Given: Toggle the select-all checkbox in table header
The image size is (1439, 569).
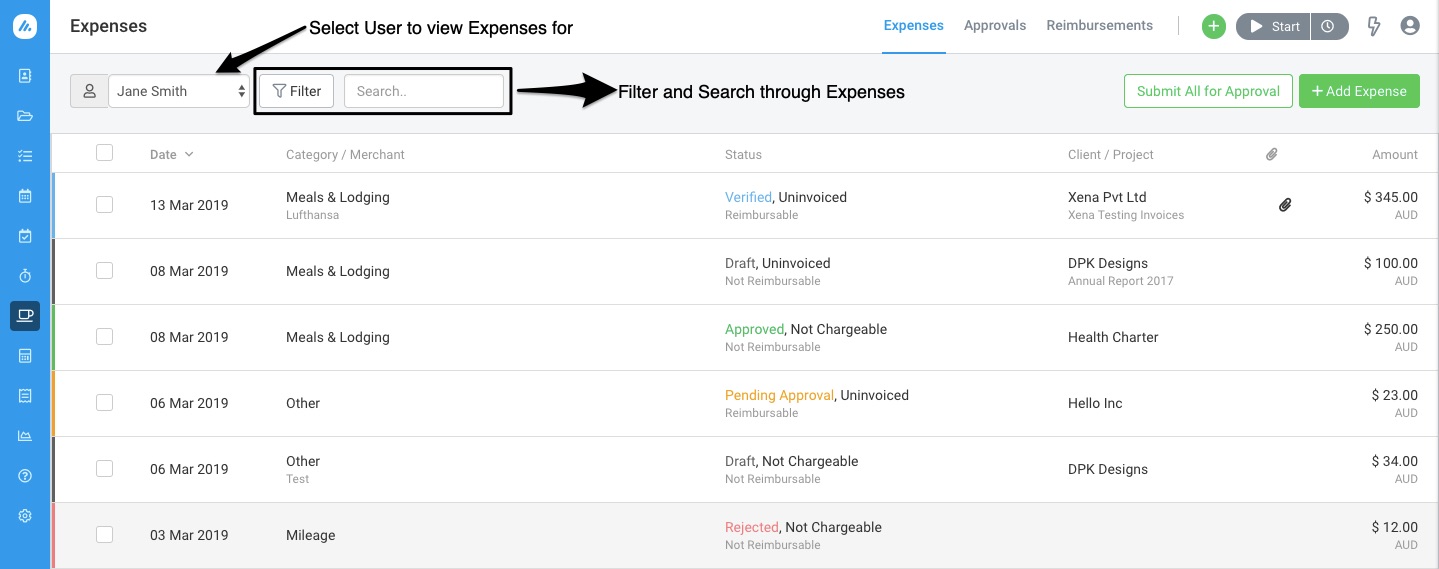Looking at the screenshot, I should (104, 153).
